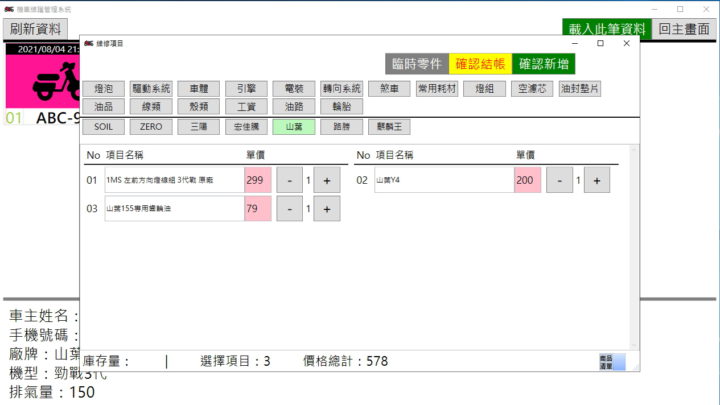Open the 燈泡 parts category

pos(104,88)
